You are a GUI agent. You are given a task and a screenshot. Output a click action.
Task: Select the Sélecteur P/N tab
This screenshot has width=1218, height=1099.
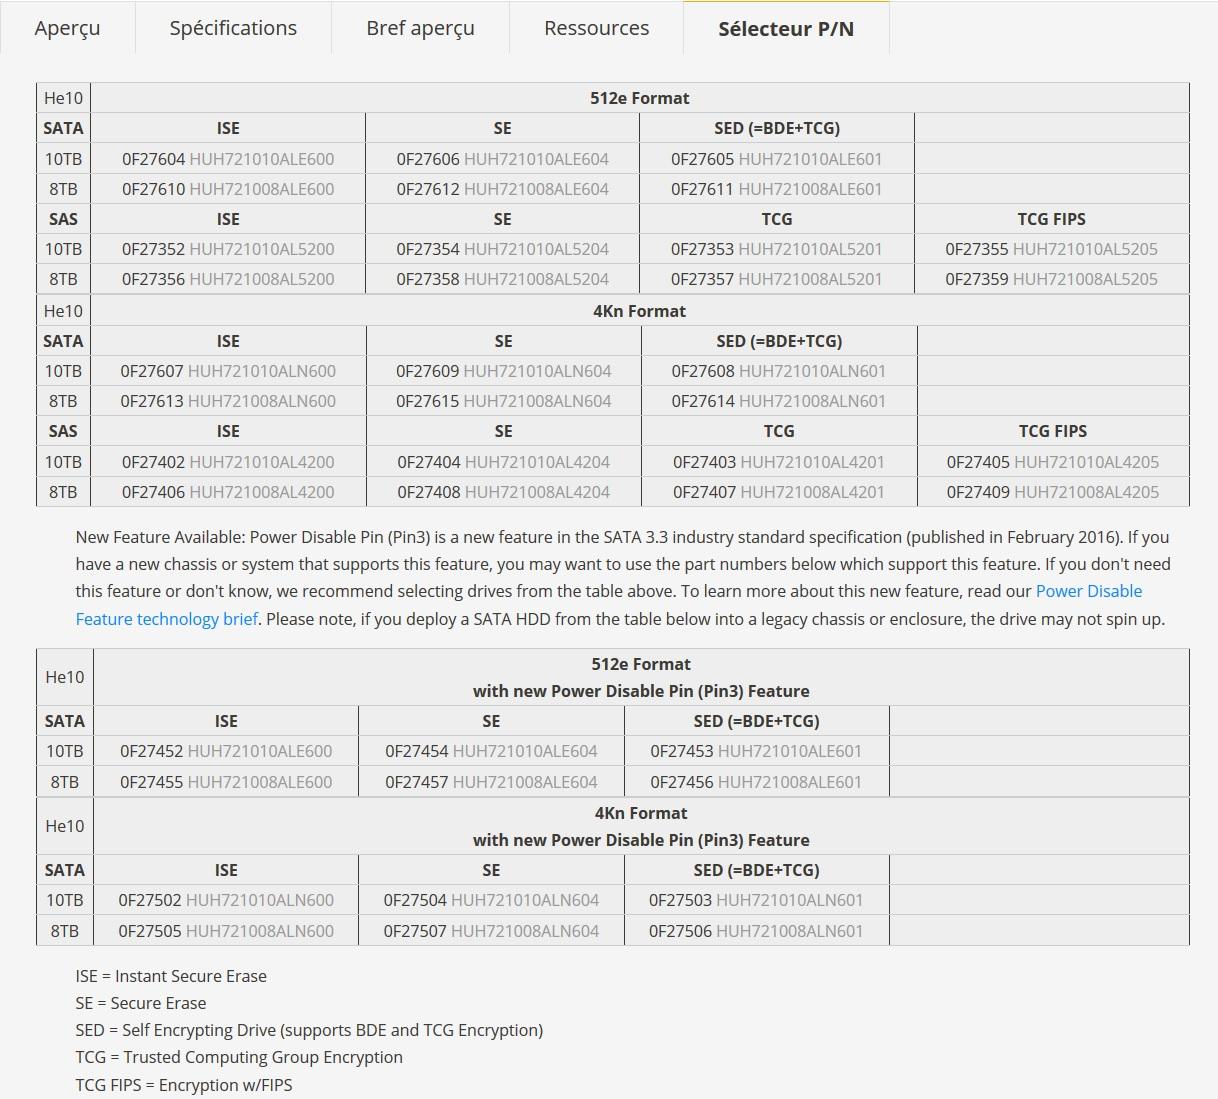click(x=786, y=28)
